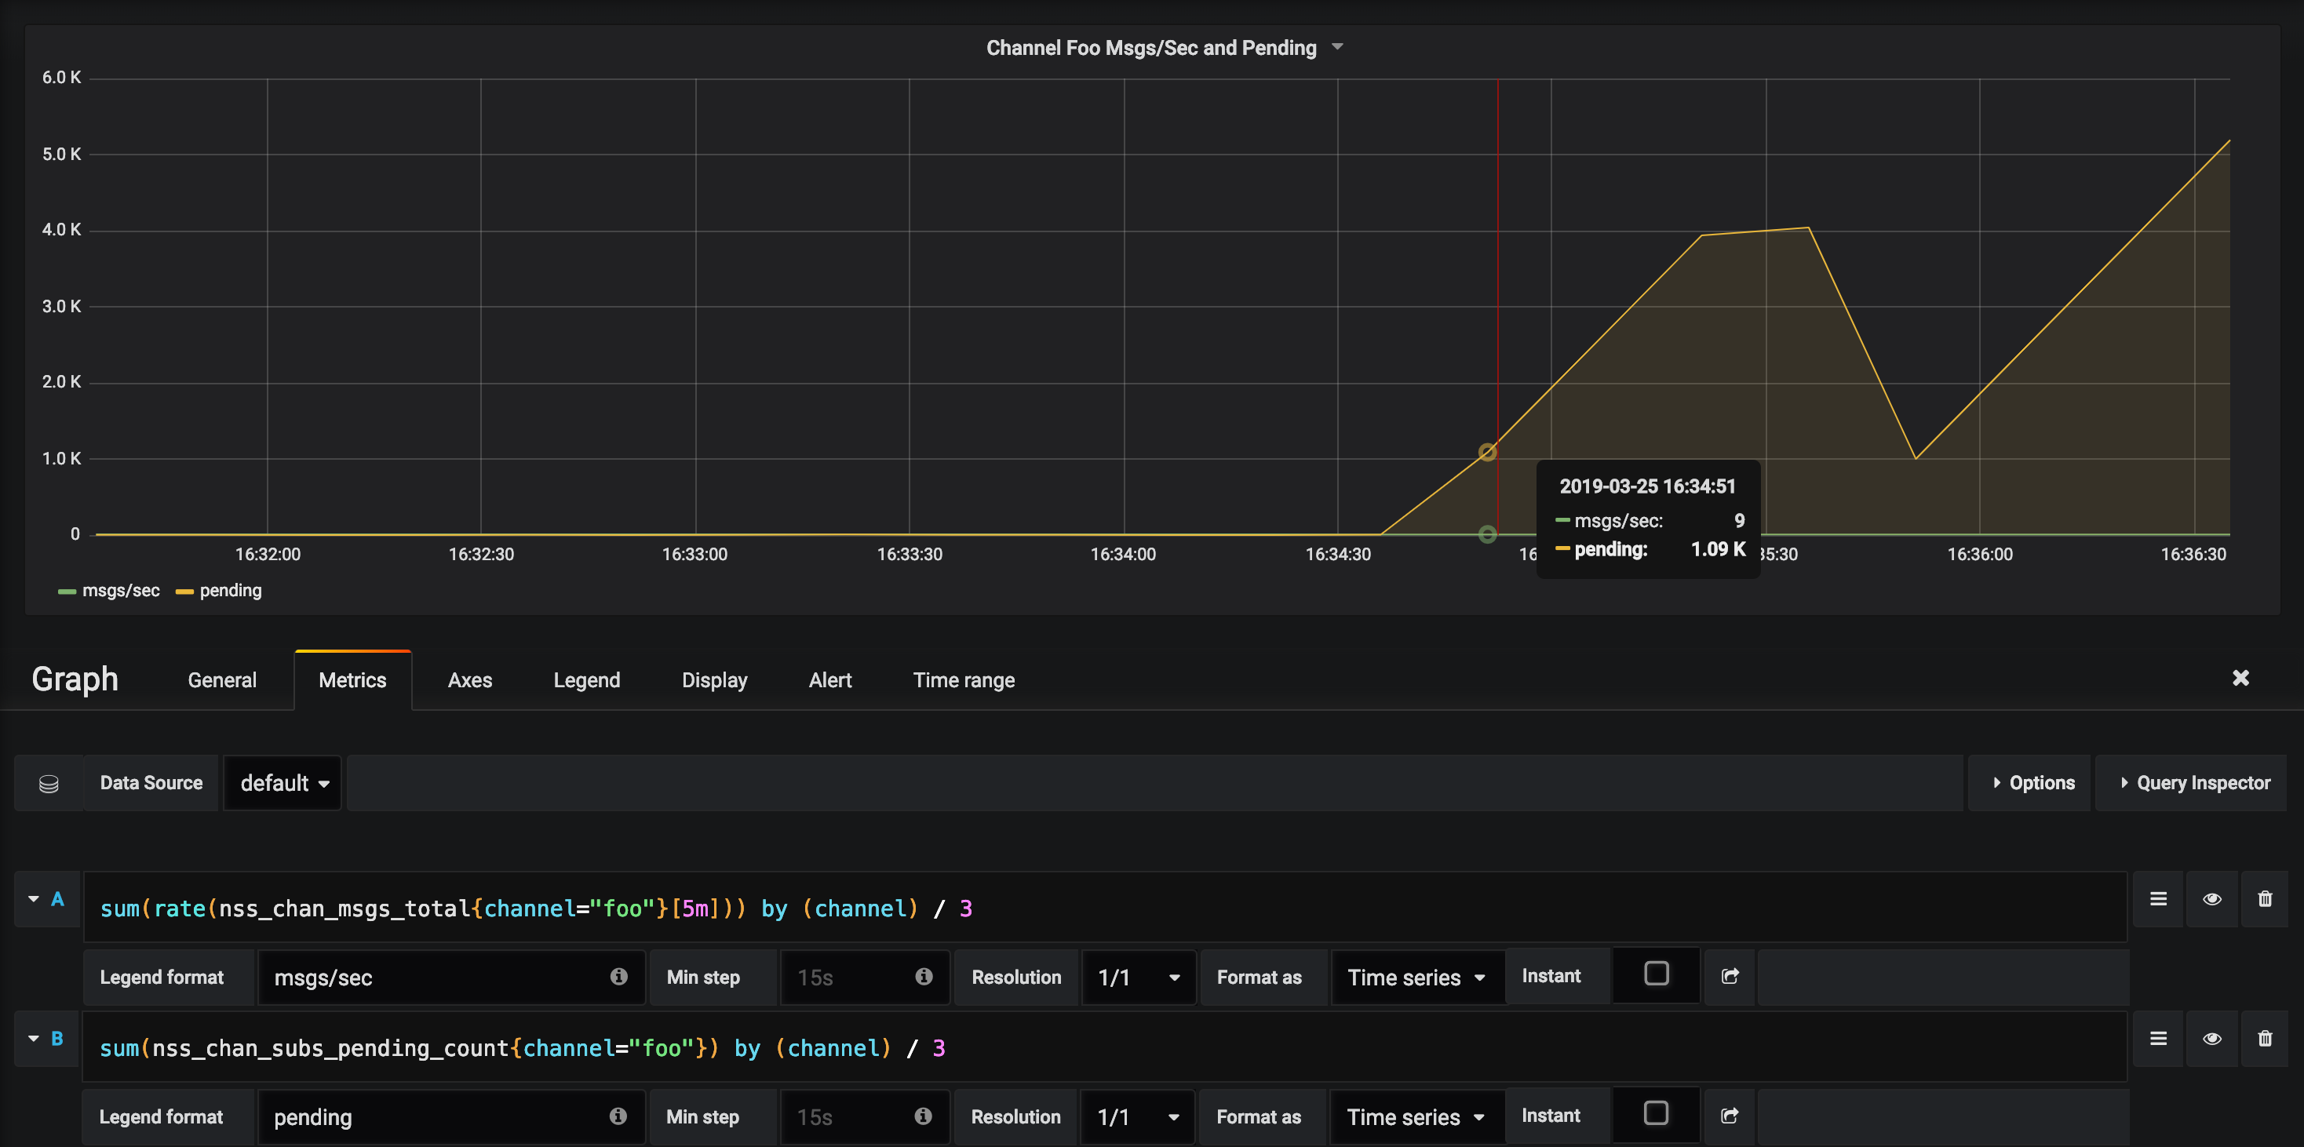The height and width of the screenshot is (1147, 2304).
Task: Close the graph editor with the X
Action: tap(2241, 678)
